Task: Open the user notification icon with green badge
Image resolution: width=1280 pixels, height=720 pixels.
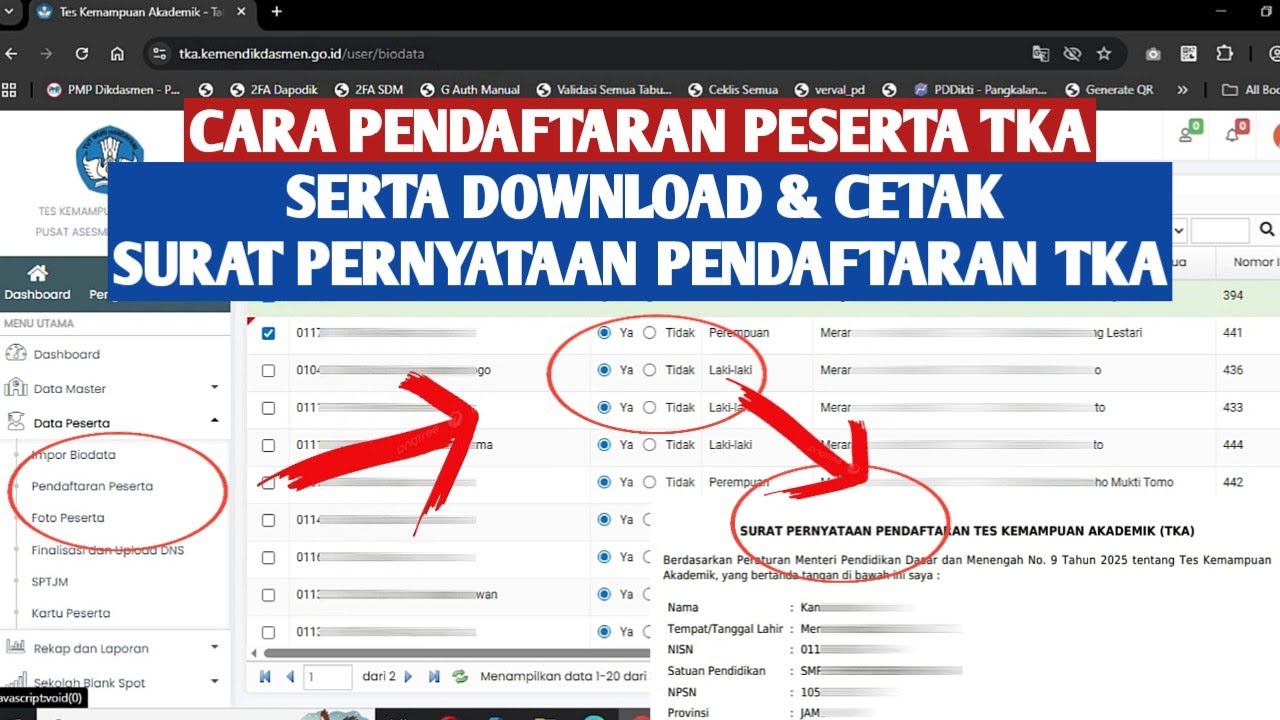Action: (1189, 133)
